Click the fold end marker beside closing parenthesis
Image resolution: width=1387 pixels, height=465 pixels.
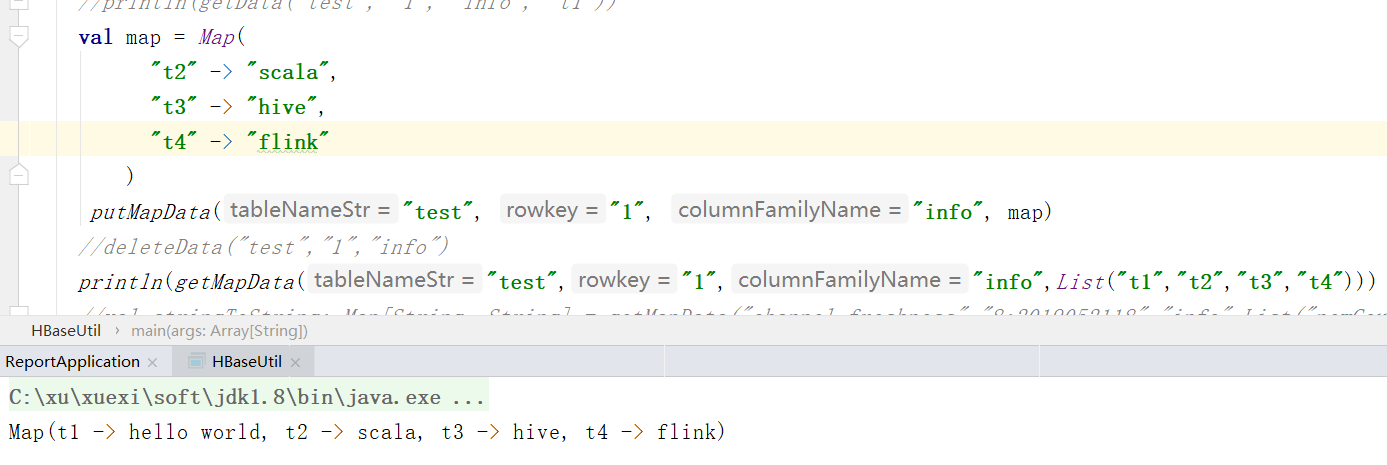point(18,176)
